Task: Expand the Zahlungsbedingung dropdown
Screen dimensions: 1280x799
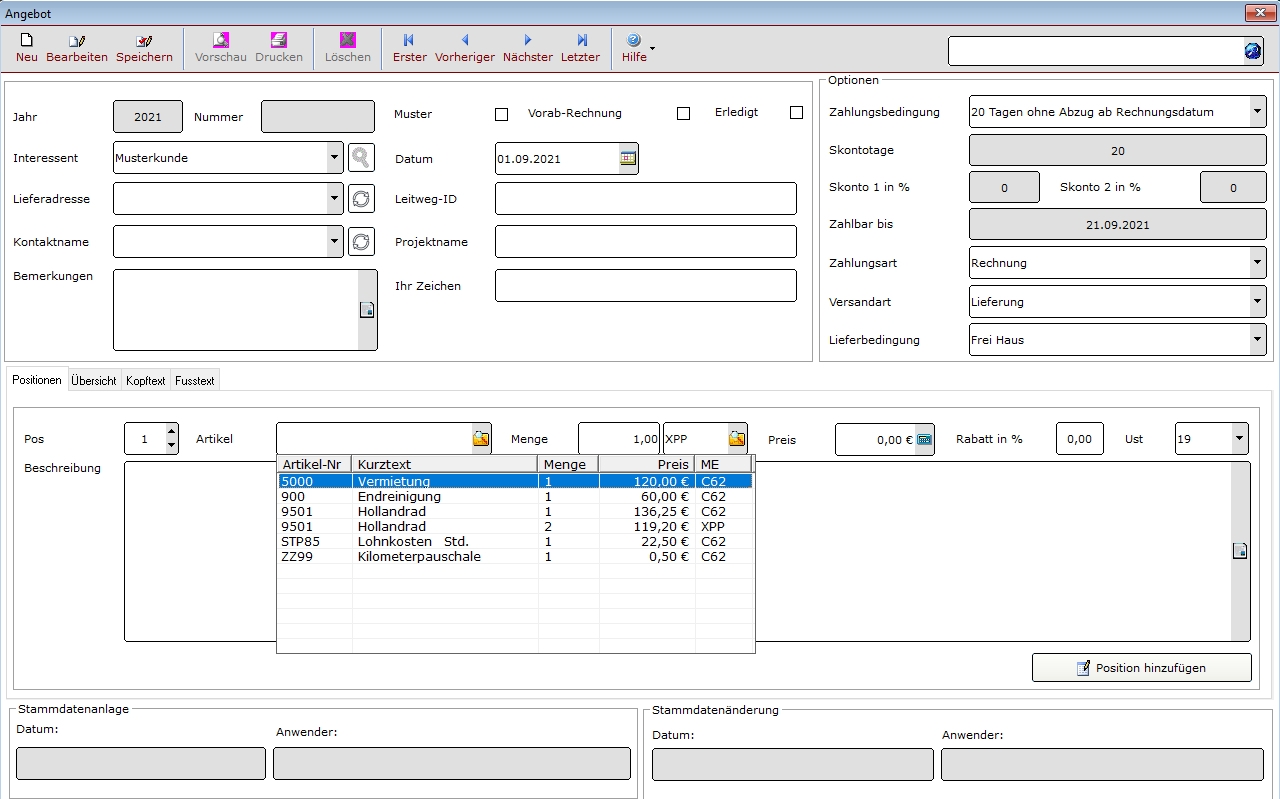Action: click(x=1257, y=112)
